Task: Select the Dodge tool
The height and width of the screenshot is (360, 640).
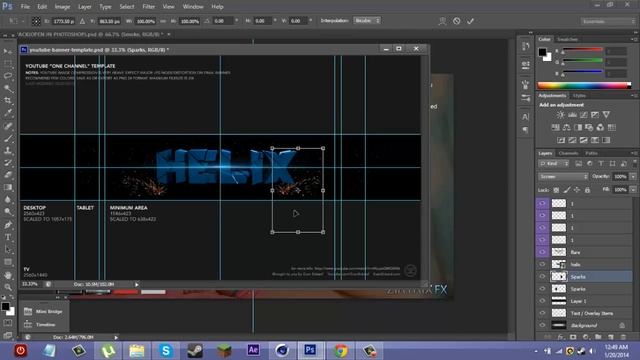Action: pos(7,212)
